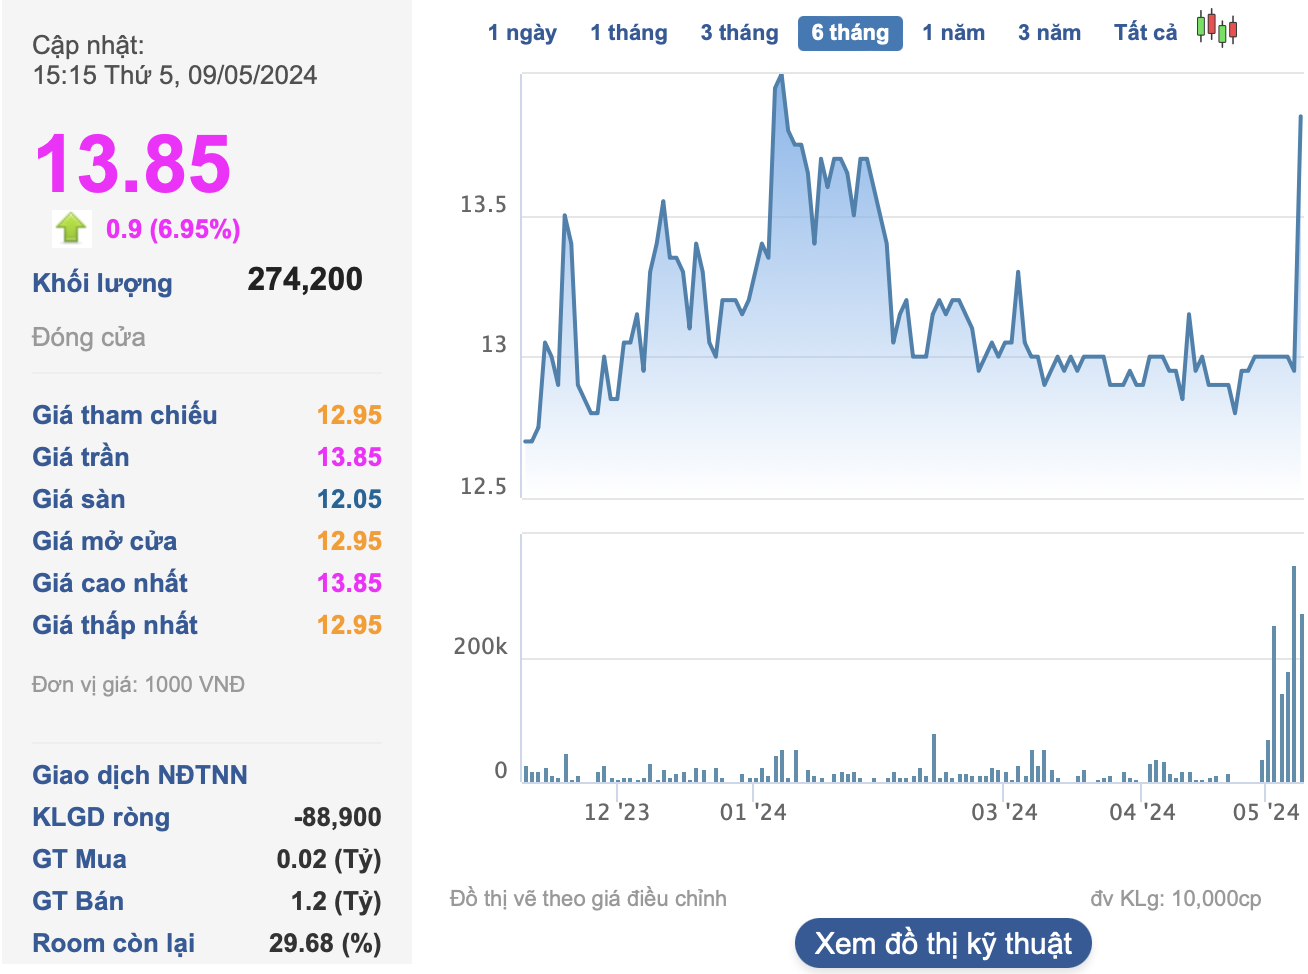Click the Khối lượng value 274,200

[305, 280]
